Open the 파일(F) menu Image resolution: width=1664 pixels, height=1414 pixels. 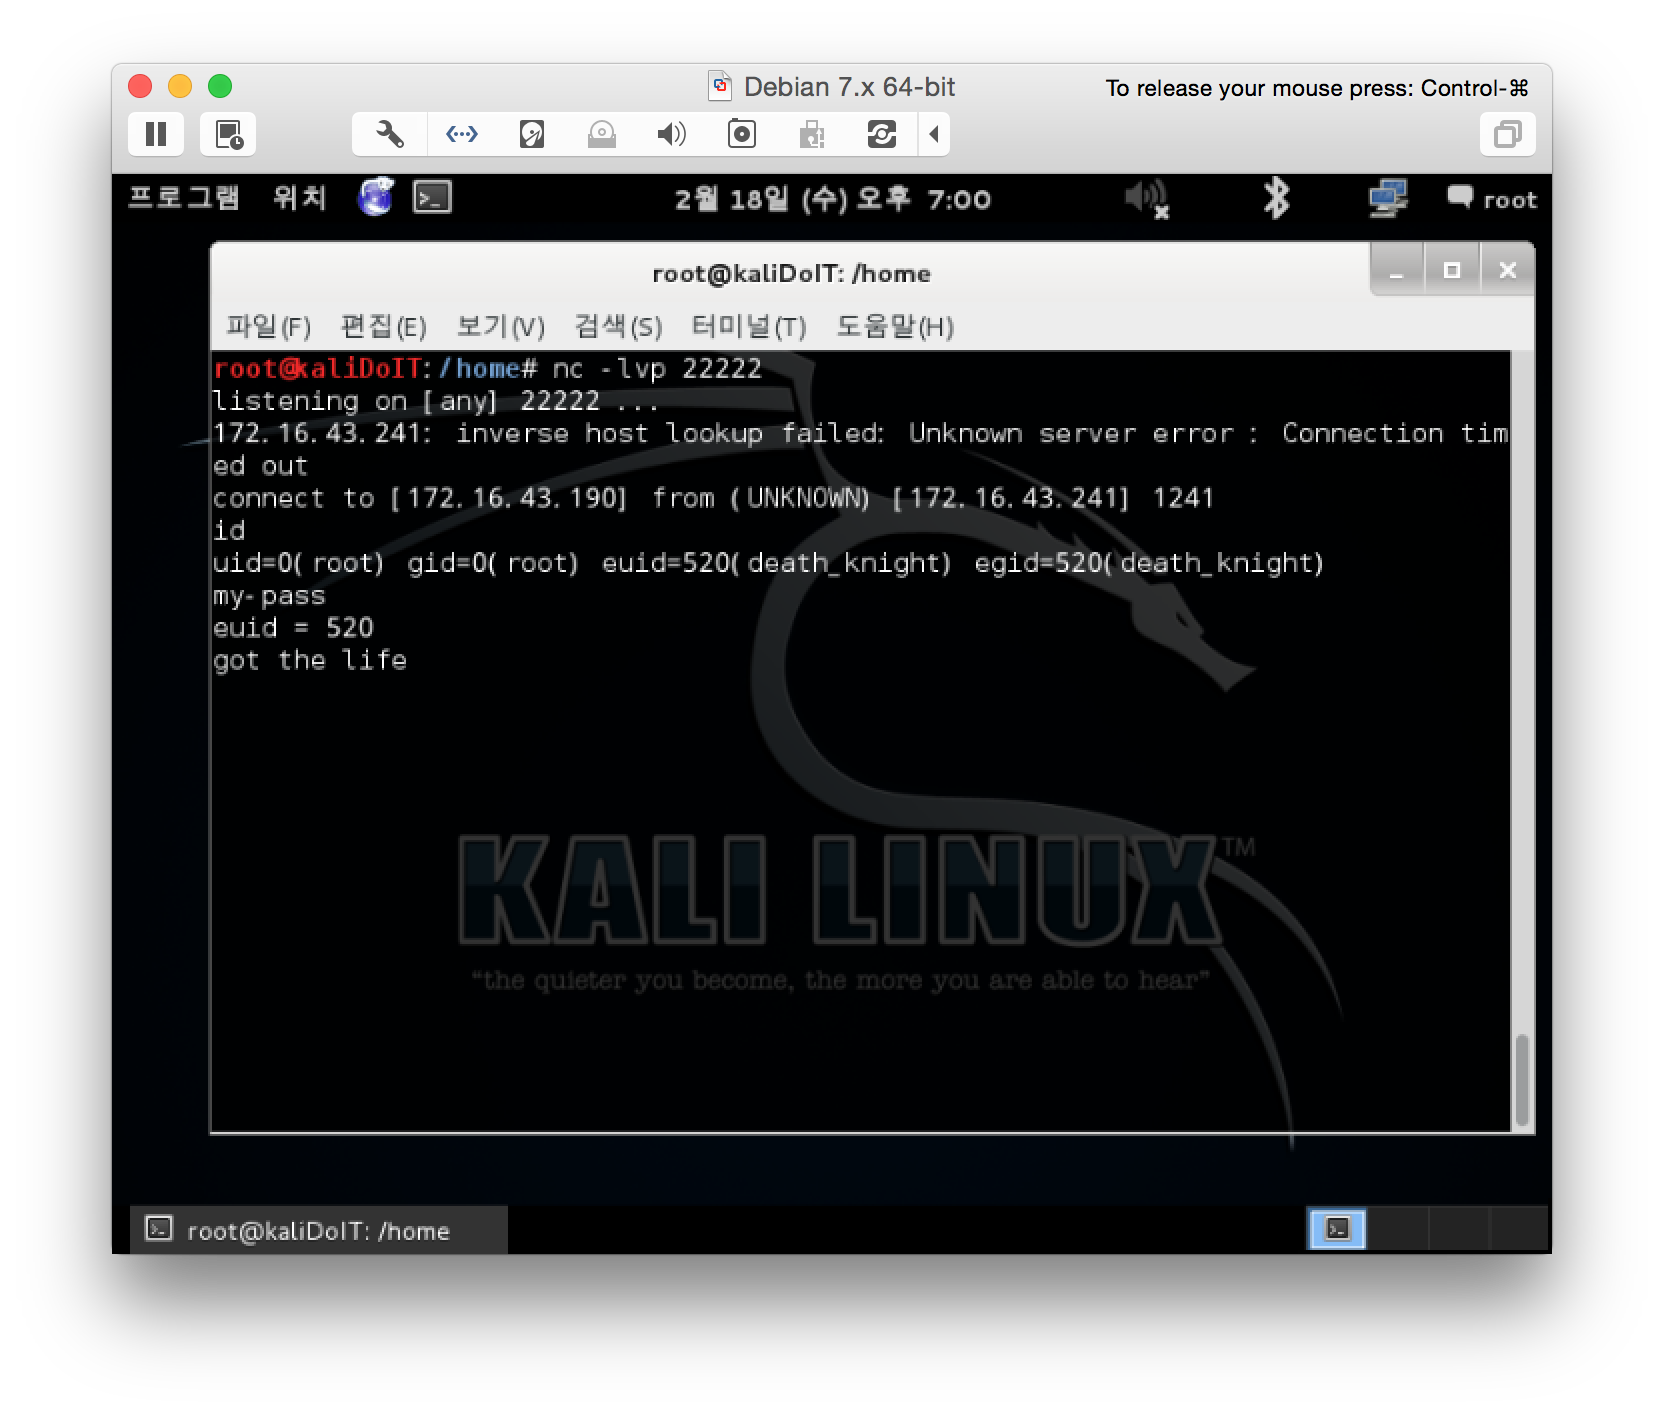coord(268,326)
